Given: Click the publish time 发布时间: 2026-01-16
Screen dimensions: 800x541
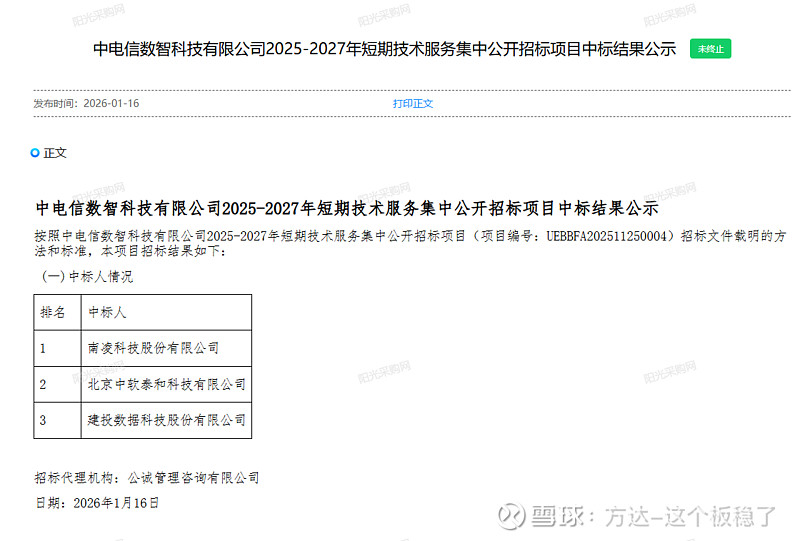Looking at the screenshot, I should [x=86, y=104].
